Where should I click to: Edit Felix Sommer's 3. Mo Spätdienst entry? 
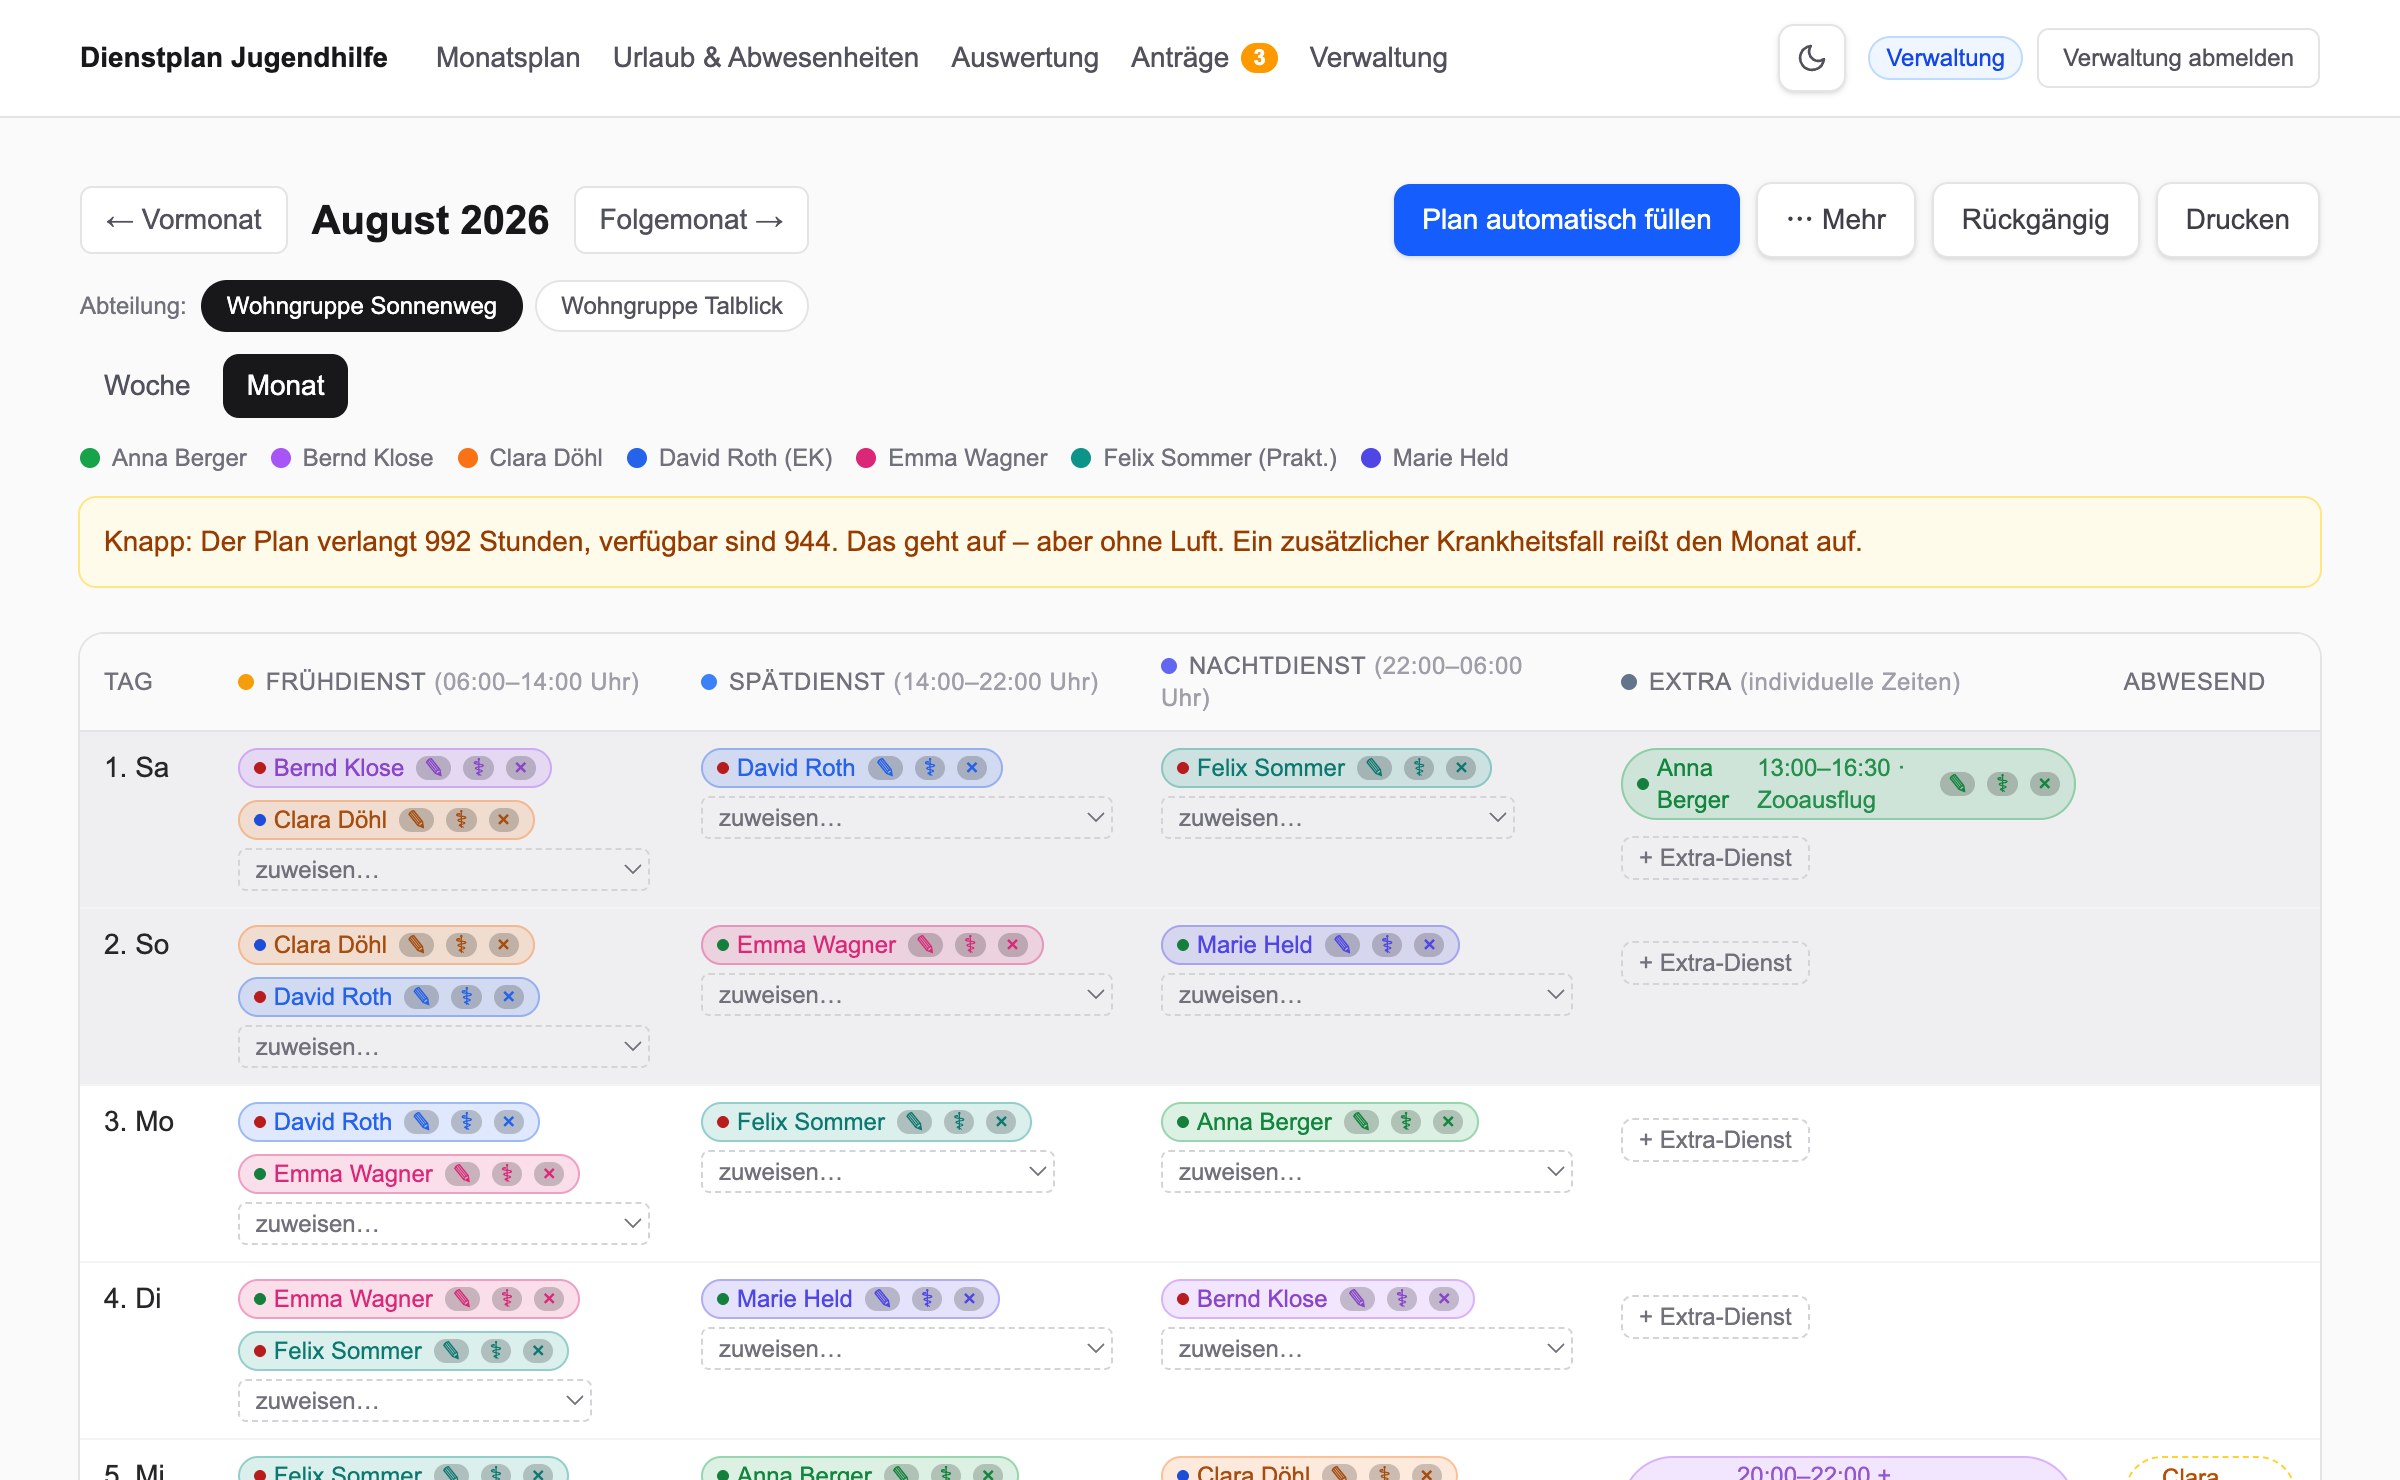pyautogui.click(x=914, y=1122)
